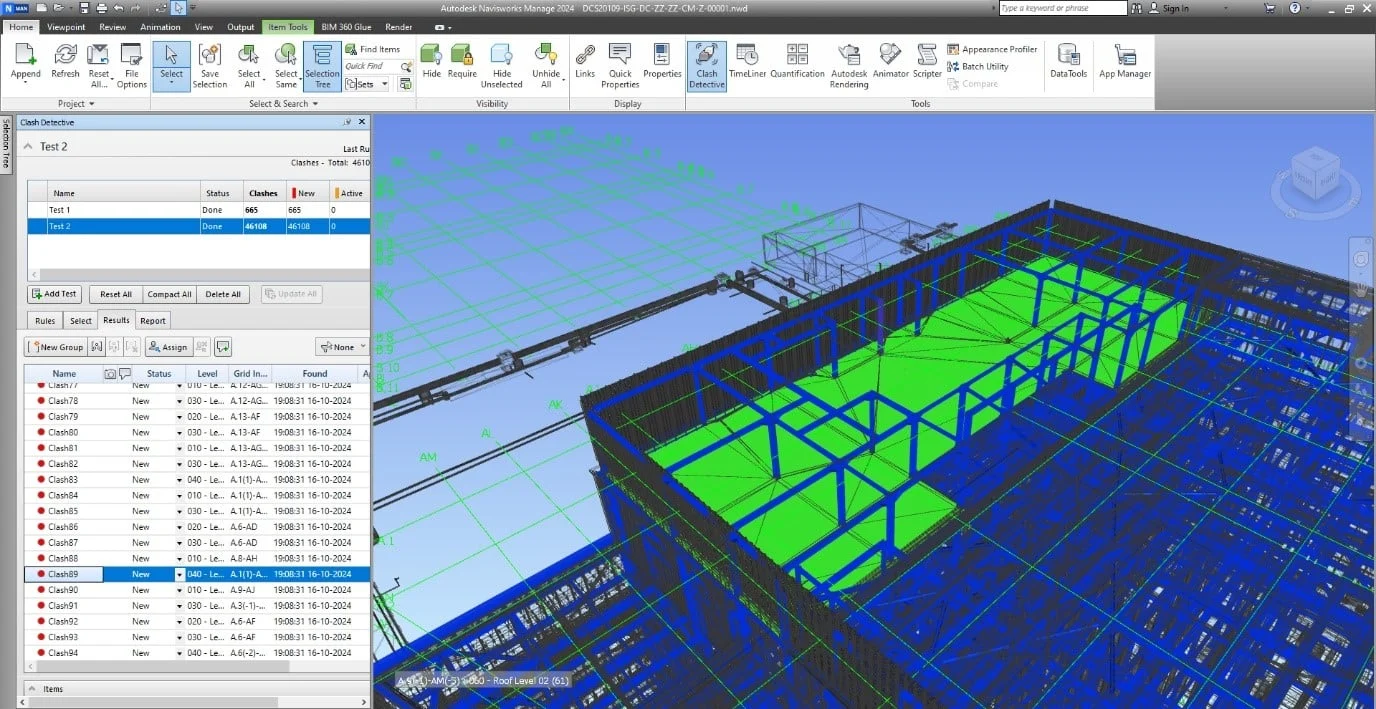1376x709 pixels.
Task: Create a New Group in clash results
Action: click(x=57, y=347)
